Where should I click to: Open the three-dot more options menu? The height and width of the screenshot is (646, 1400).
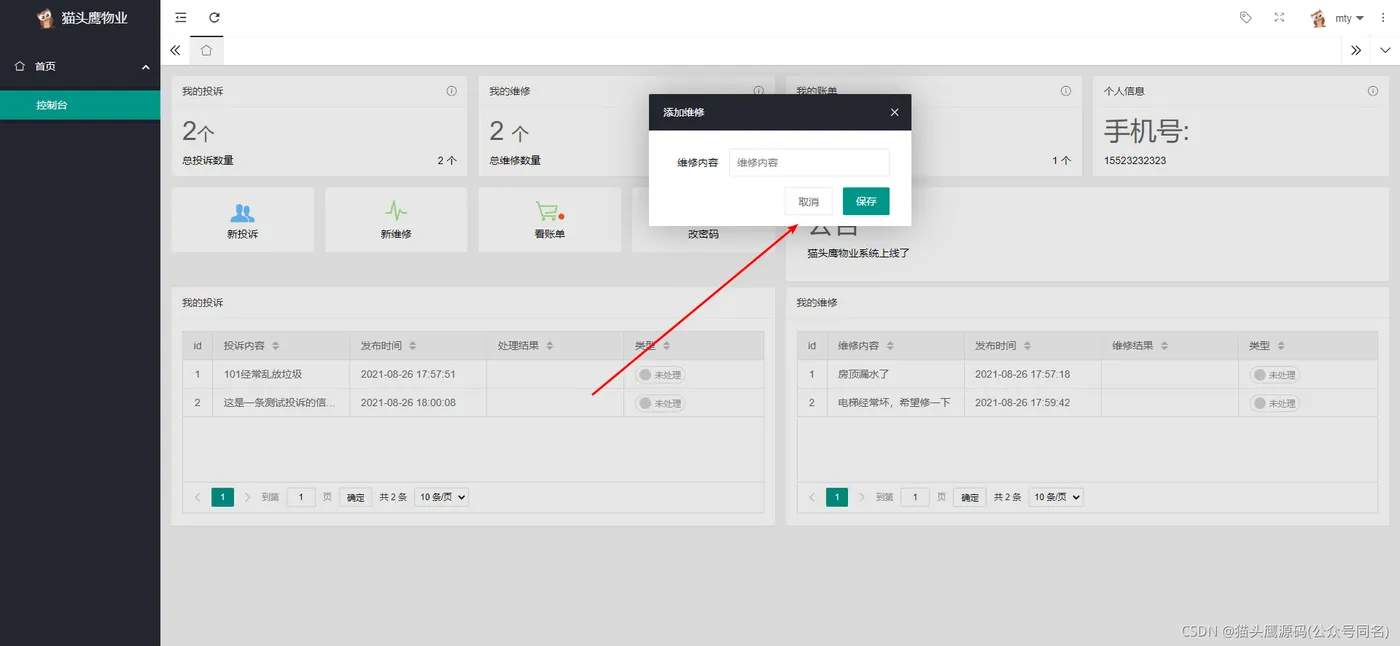point(1383,18)
